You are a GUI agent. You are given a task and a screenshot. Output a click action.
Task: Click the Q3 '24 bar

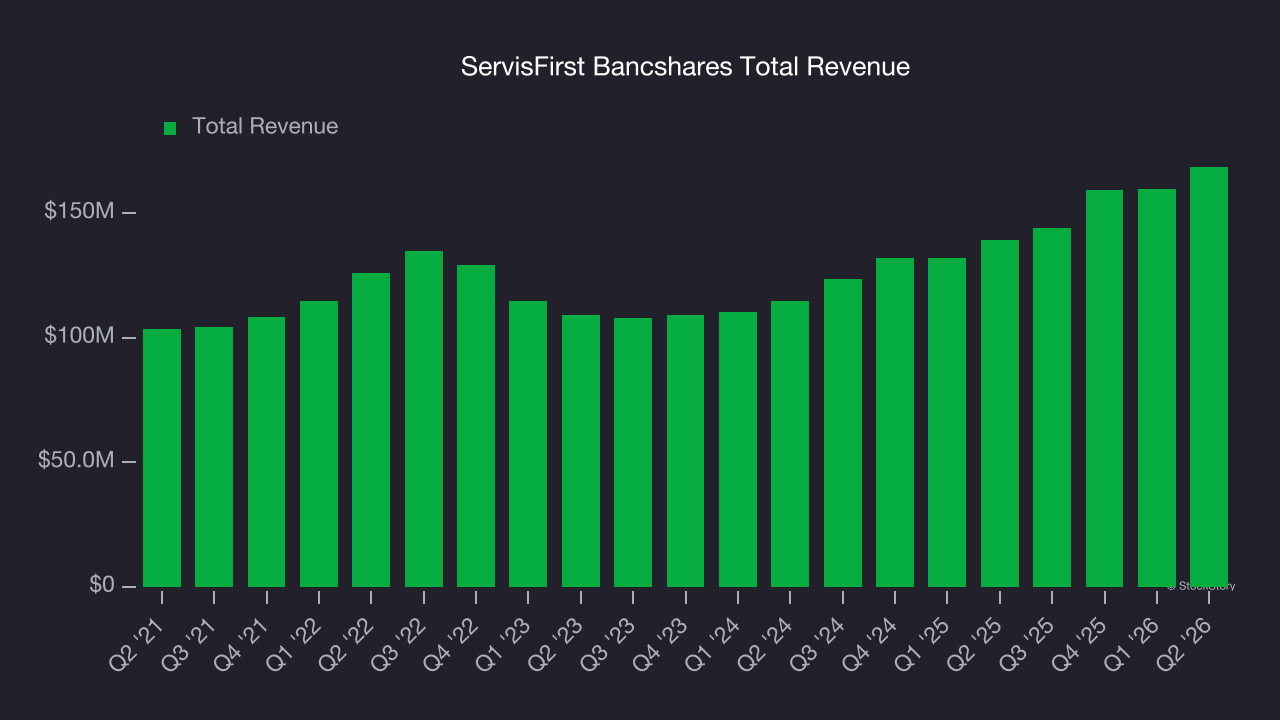click(x=843, y=433)
